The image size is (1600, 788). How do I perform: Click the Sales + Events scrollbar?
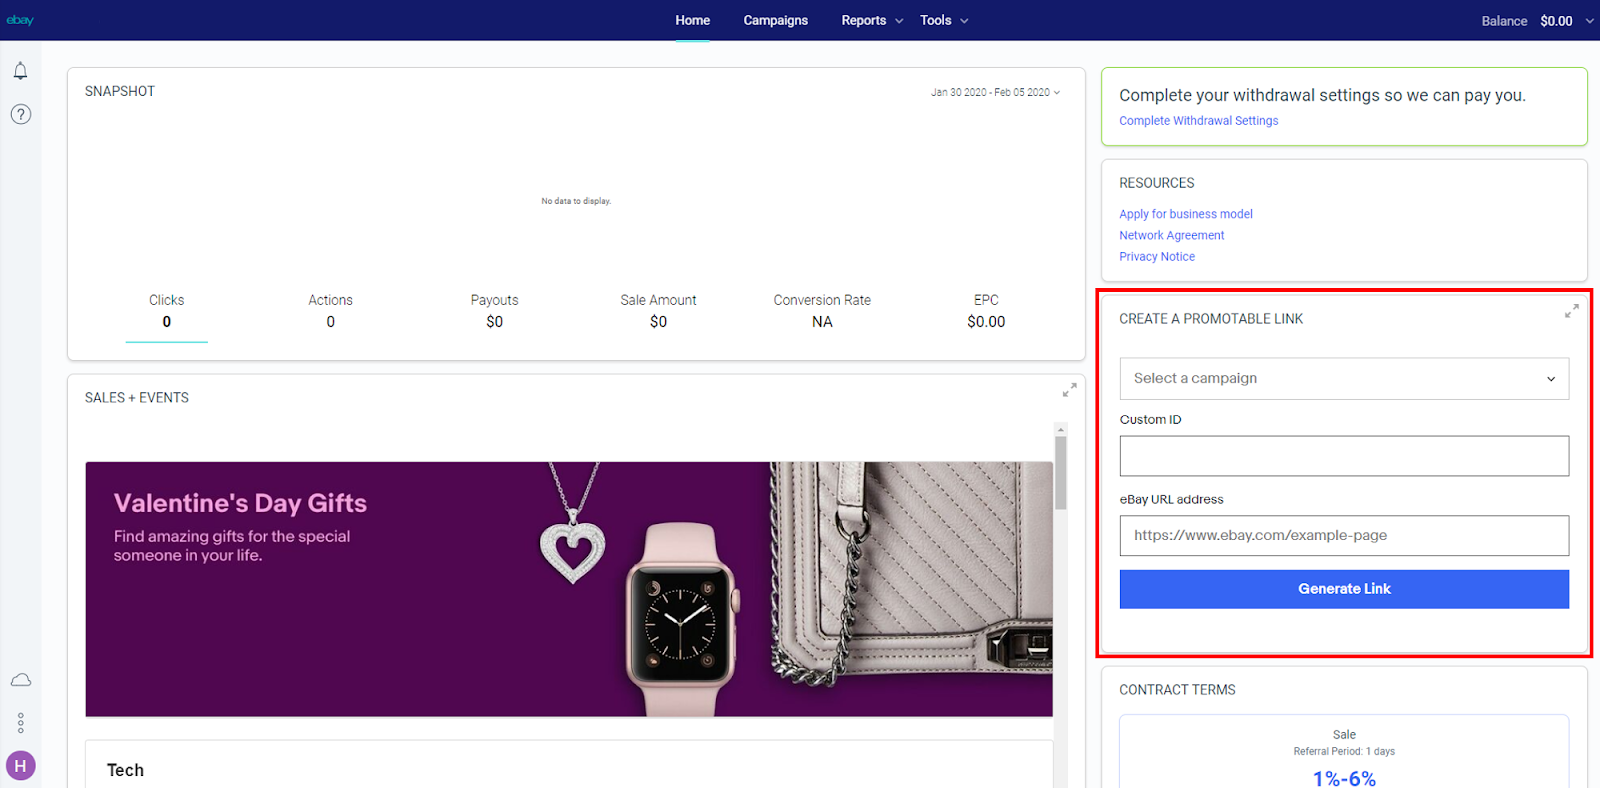coord(1061,472)
